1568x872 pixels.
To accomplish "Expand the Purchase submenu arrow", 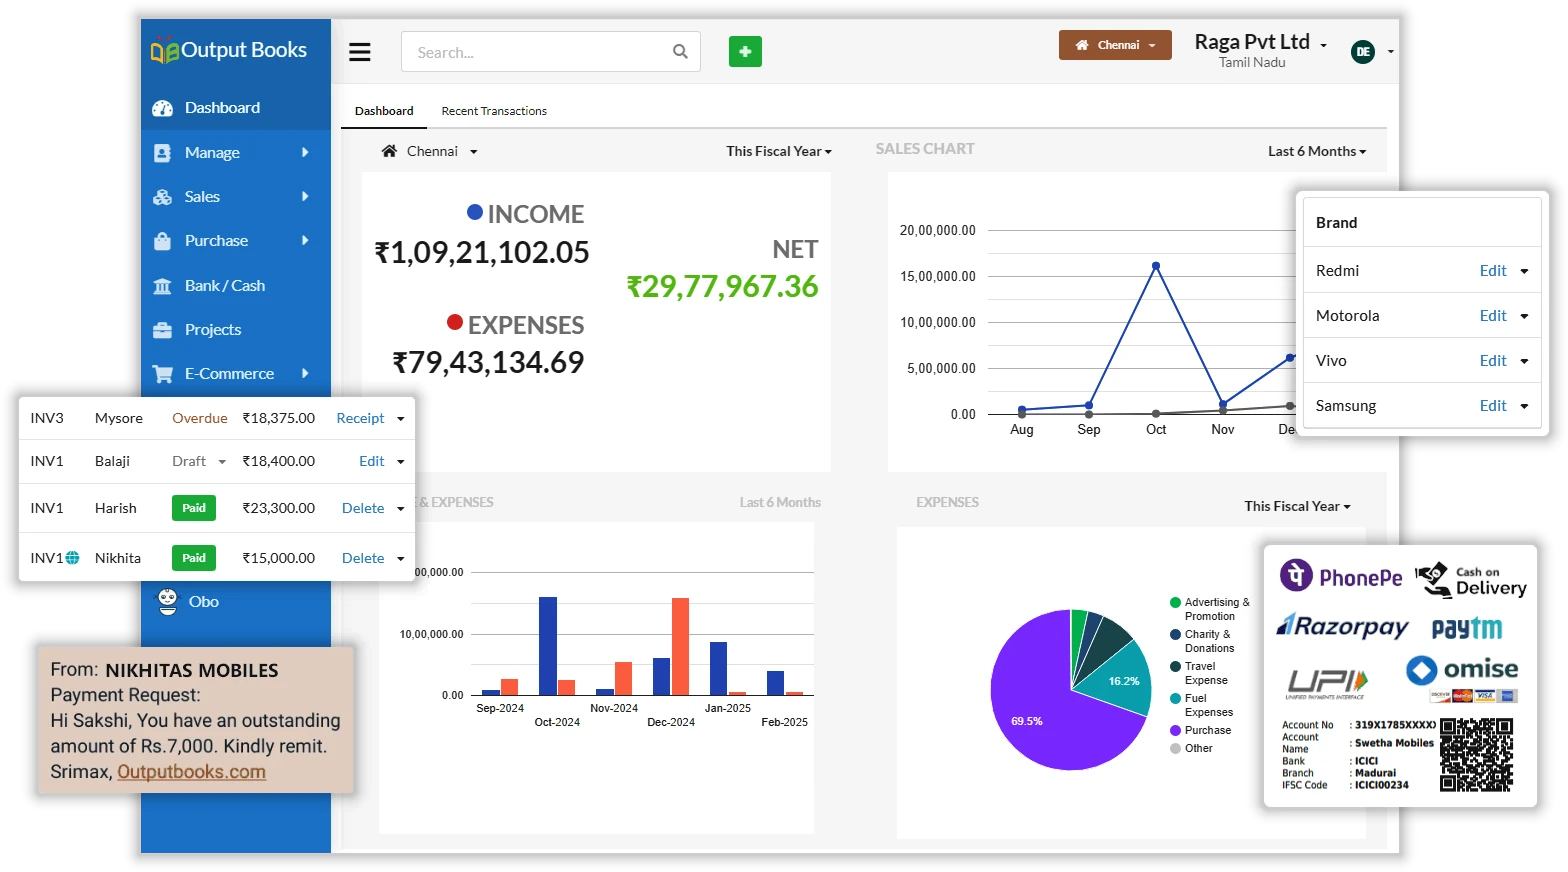I will [x=305, y=240].
